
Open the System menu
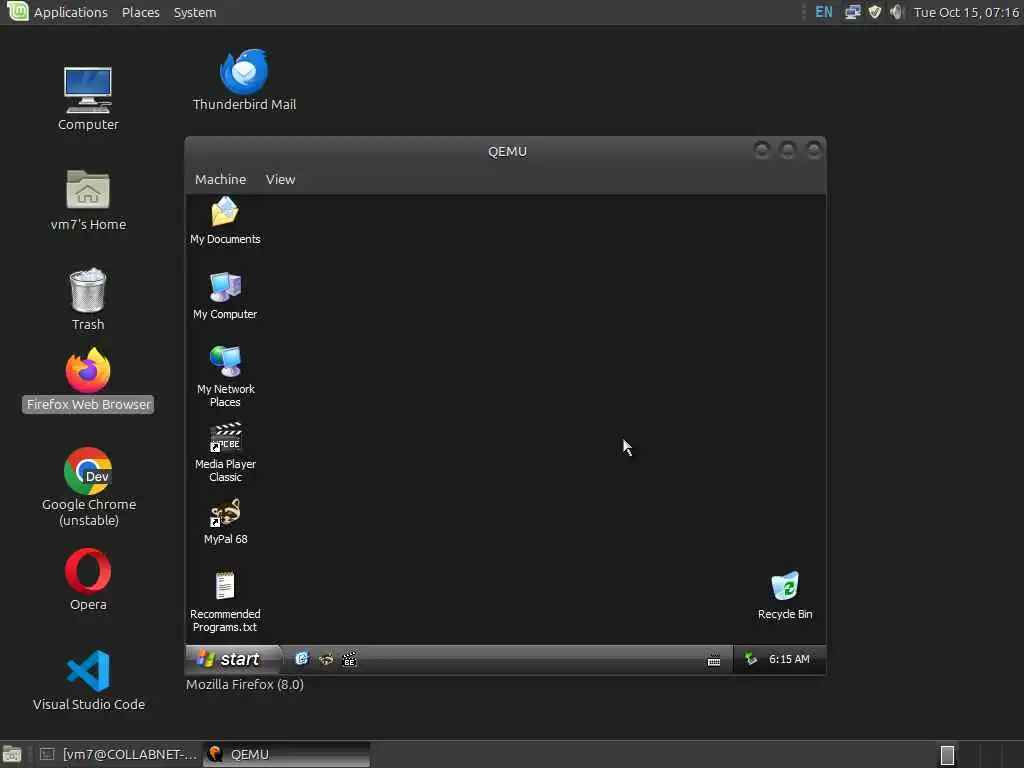tap(195, 12)
